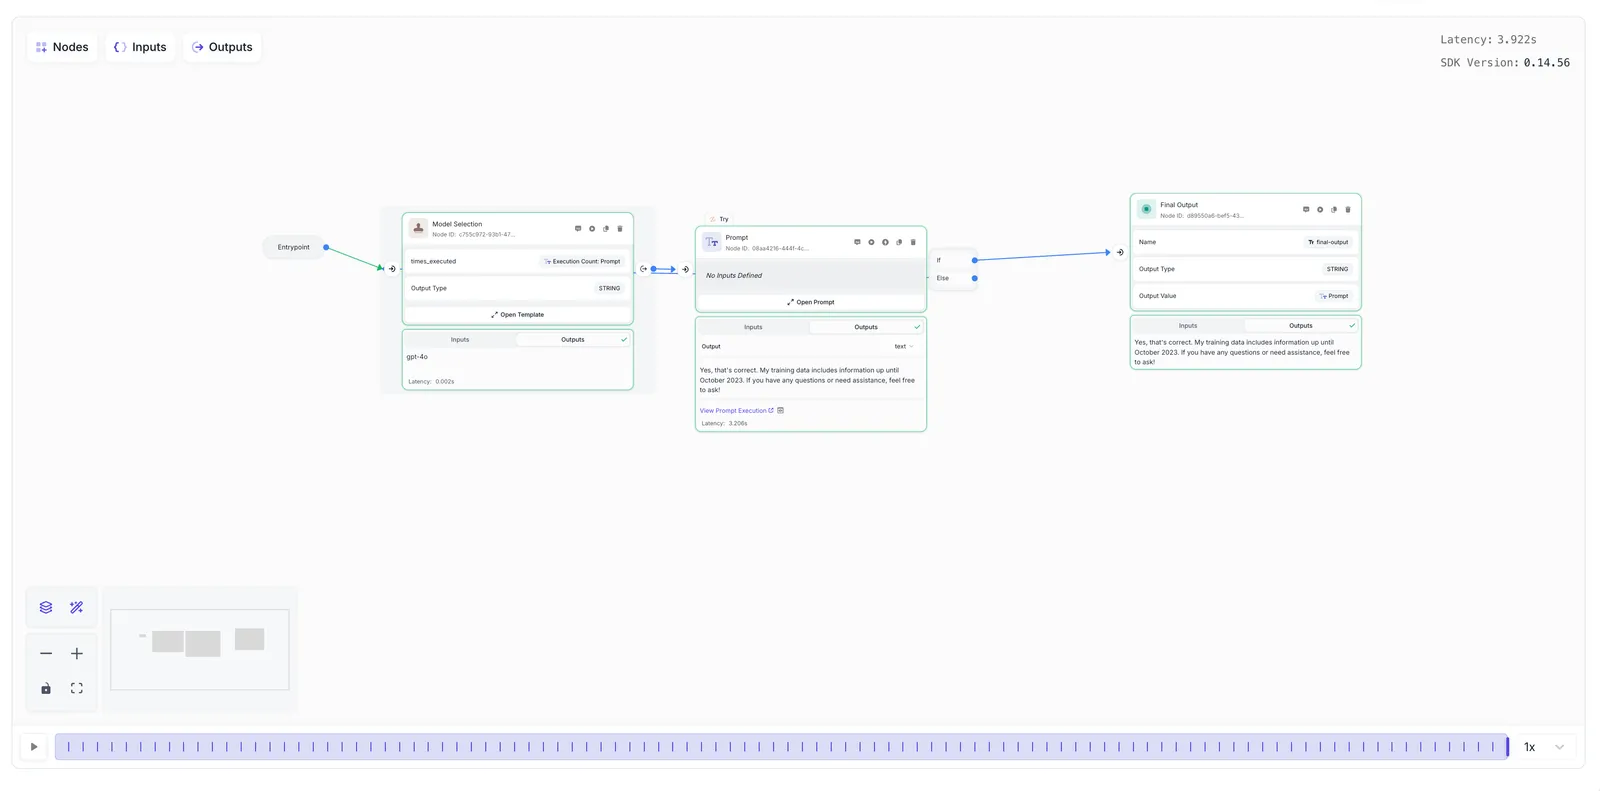Duplicate the Final Output node
1600x791 pixels.
click(1334, 210)
